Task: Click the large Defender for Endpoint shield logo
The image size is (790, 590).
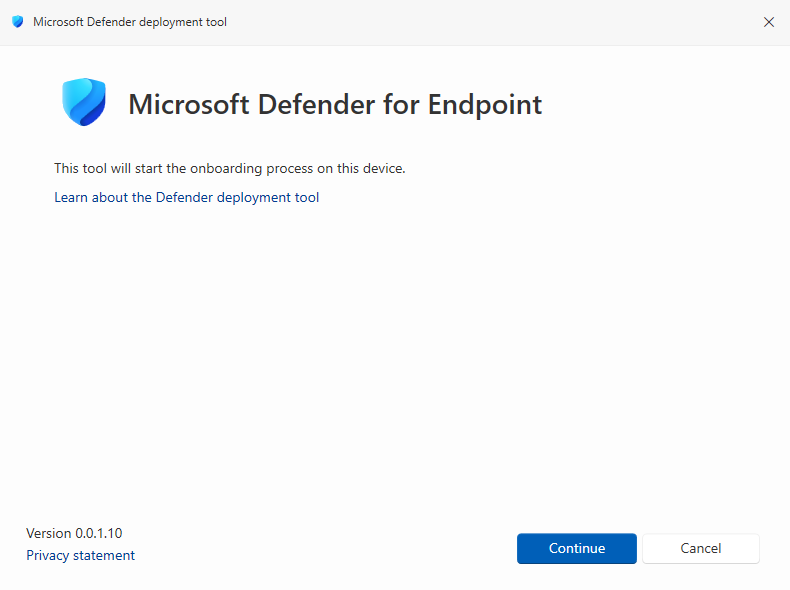Action: [84, 102]
